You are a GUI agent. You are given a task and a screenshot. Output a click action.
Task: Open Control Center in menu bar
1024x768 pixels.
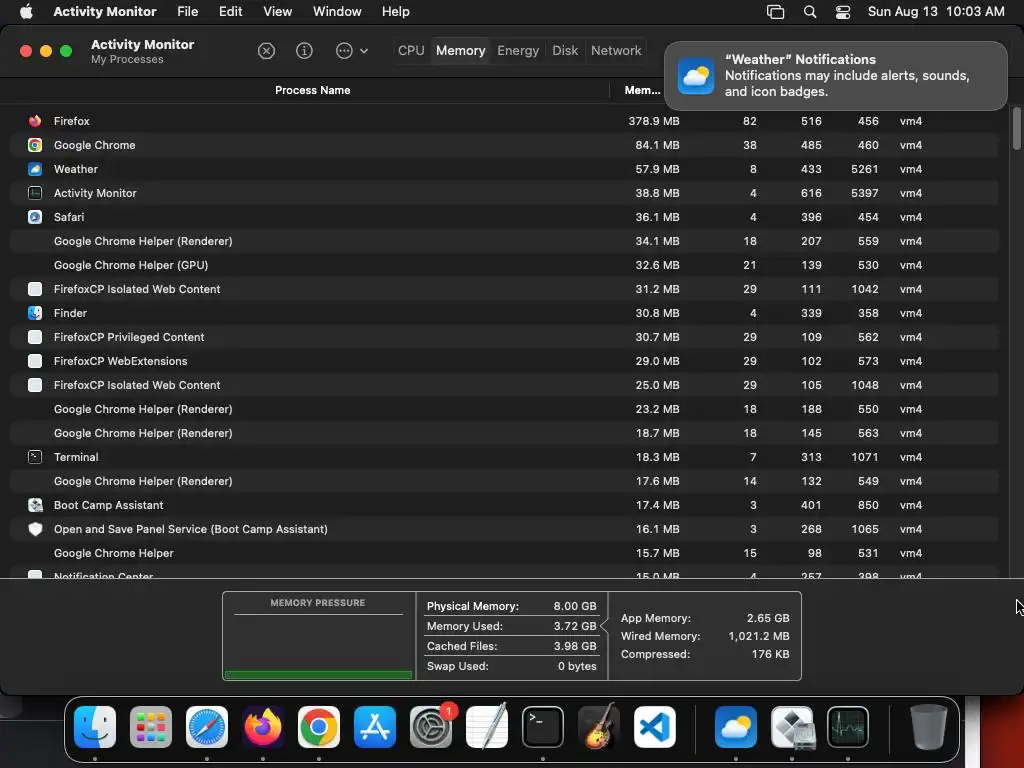point(843,12)
